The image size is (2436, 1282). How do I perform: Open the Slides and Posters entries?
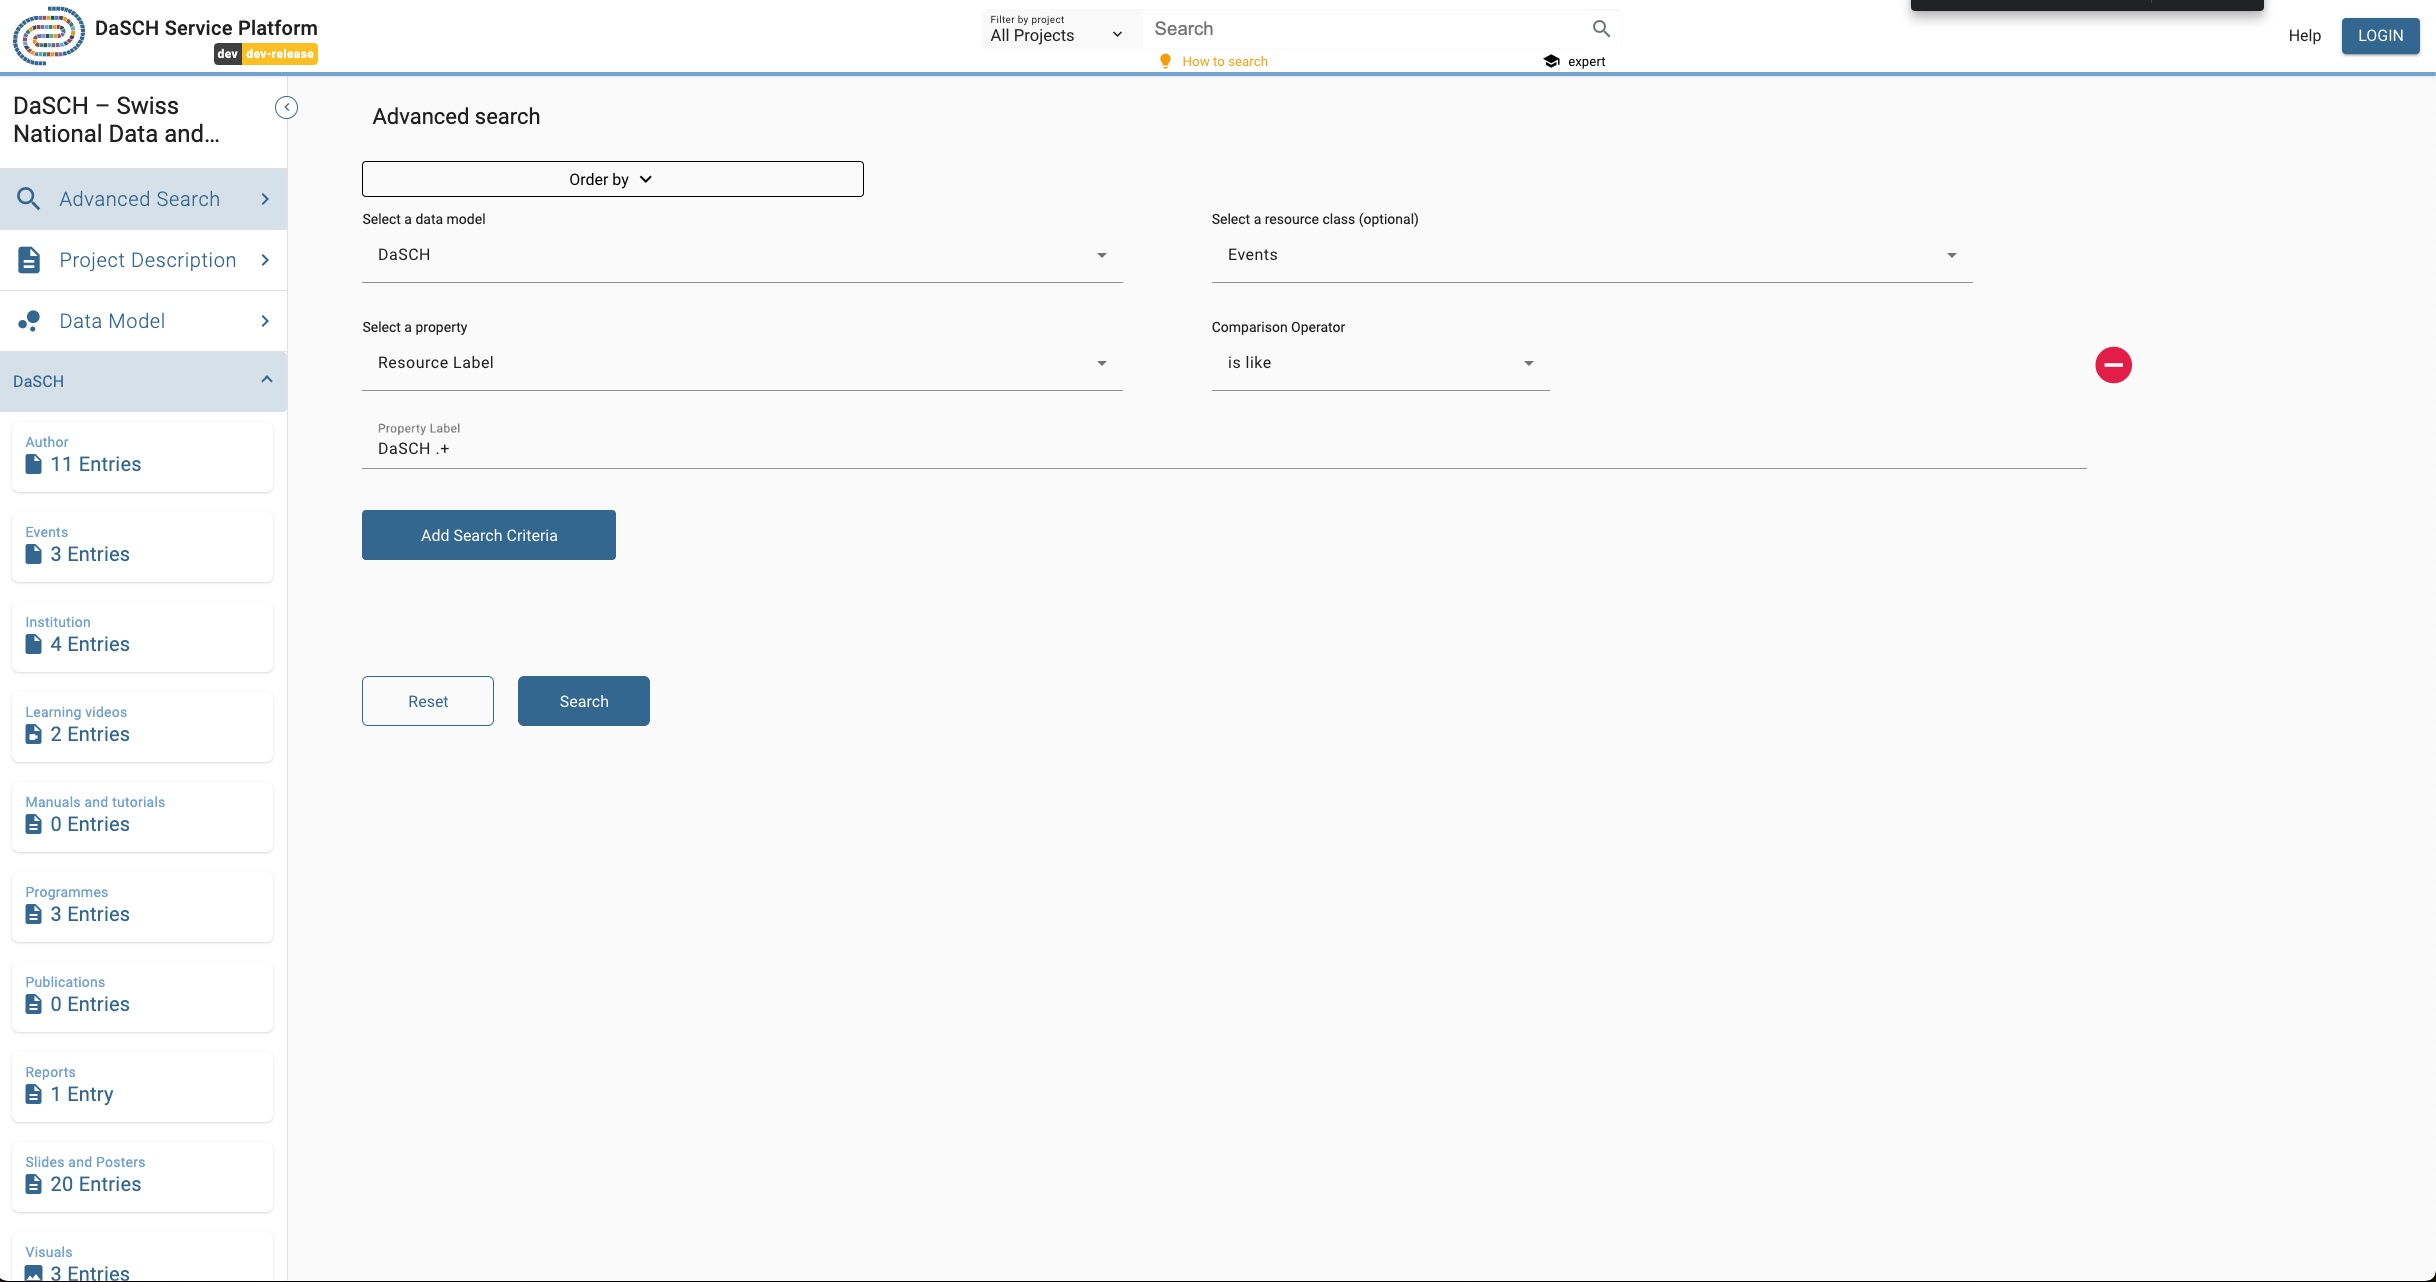(142, 1175)
